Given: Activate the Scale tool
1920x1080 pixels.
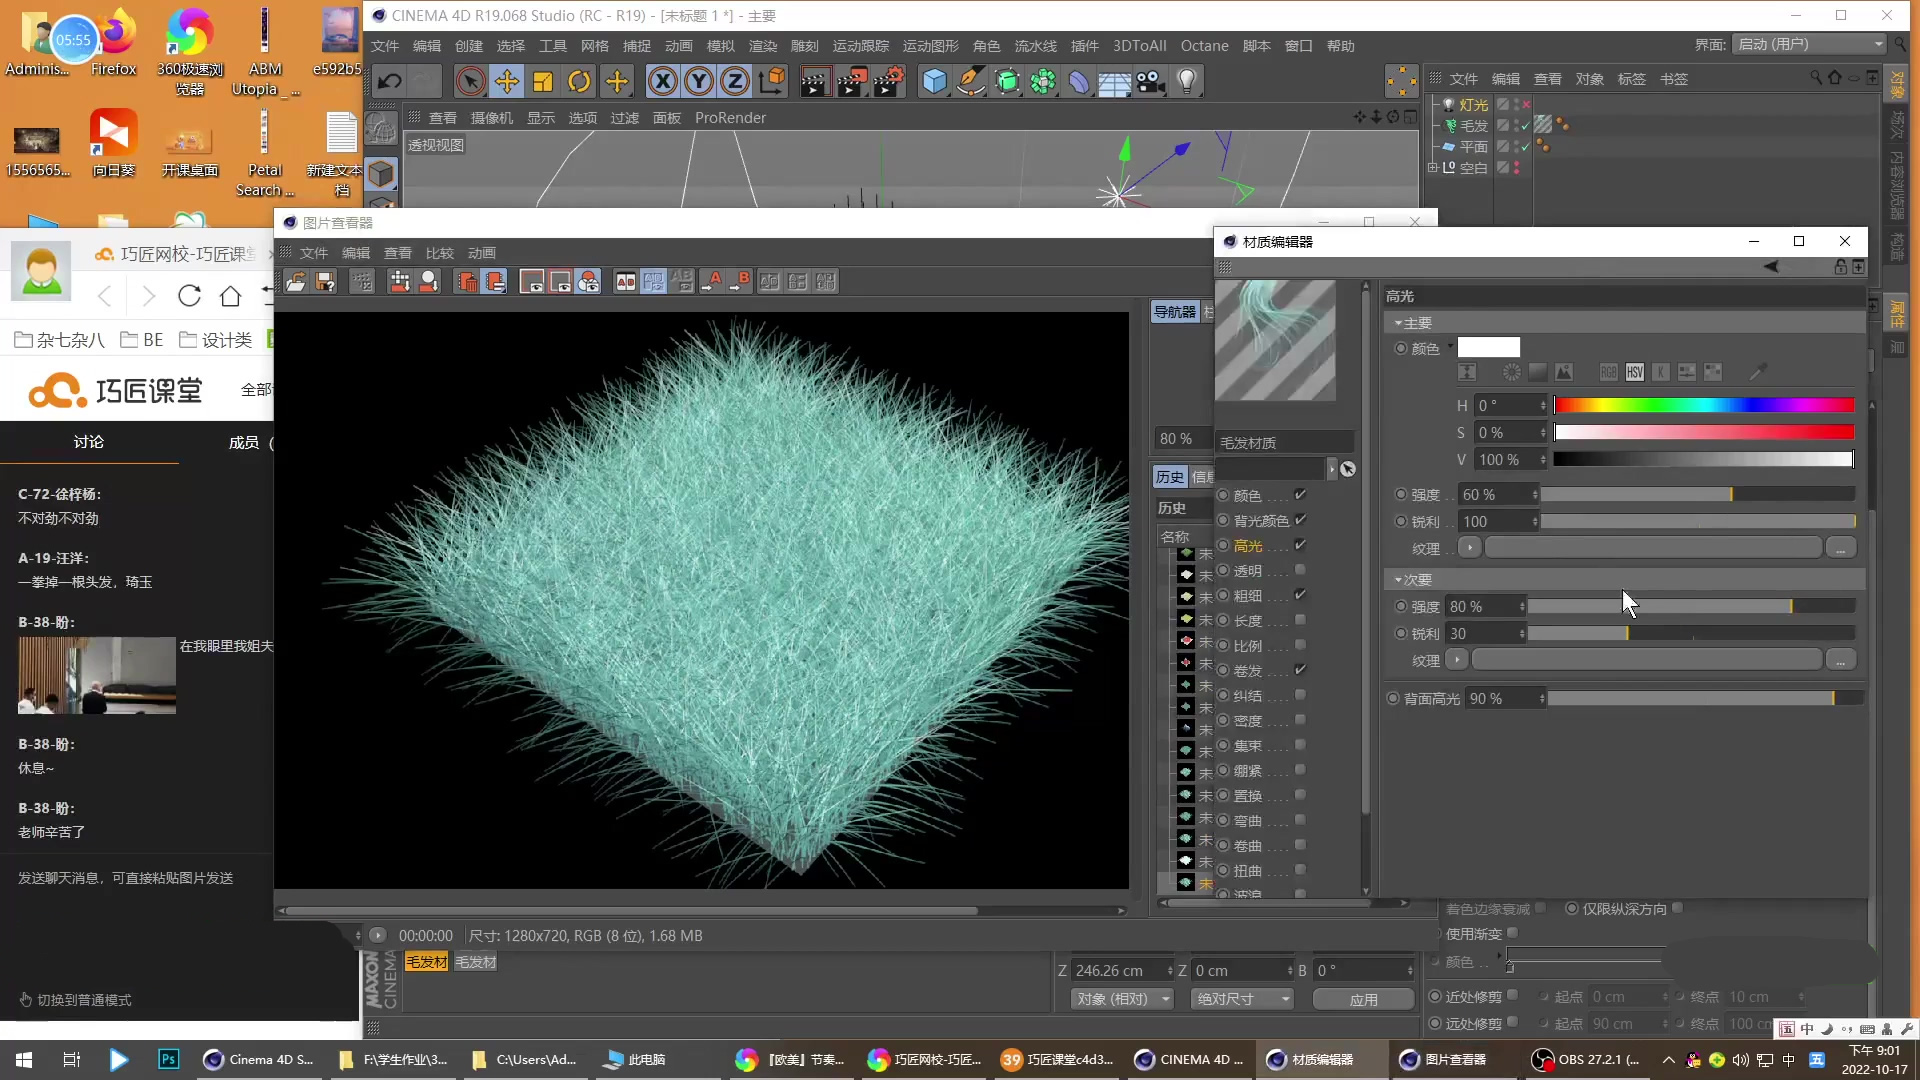Looking at the screenshot, I should point(543,82).
